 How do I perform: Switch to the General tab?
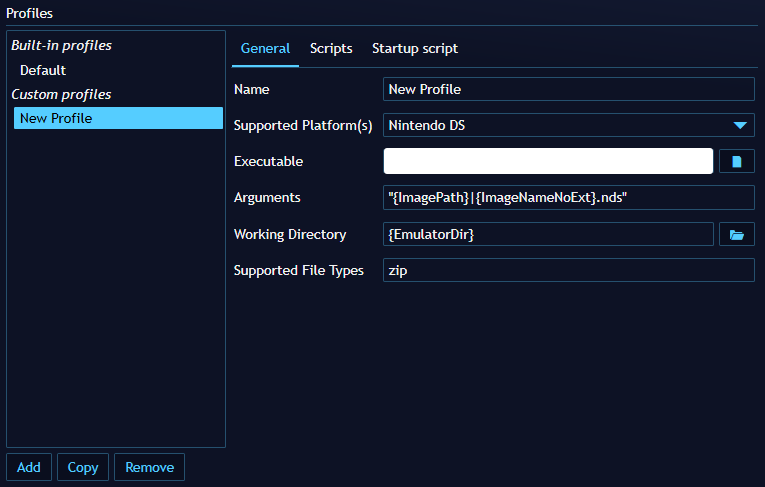(265, 48)
